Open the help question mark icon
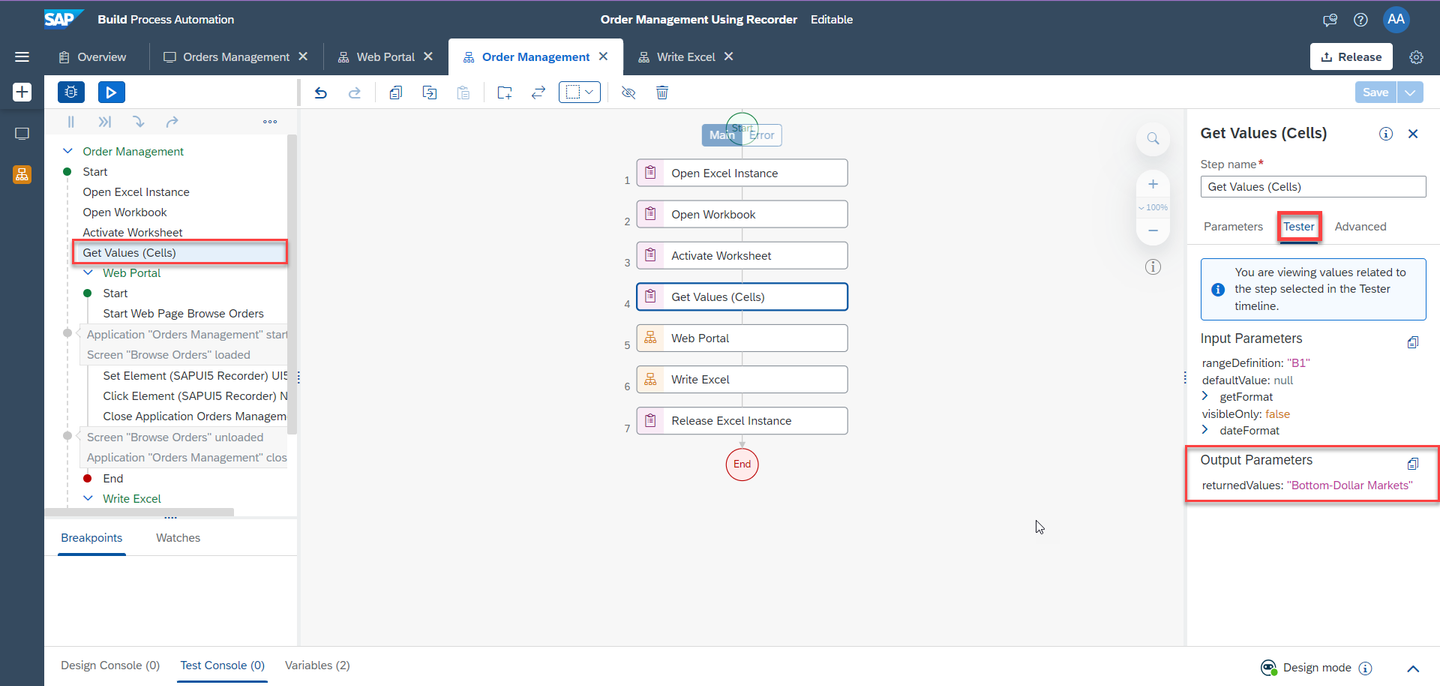 pos(1360,20)
